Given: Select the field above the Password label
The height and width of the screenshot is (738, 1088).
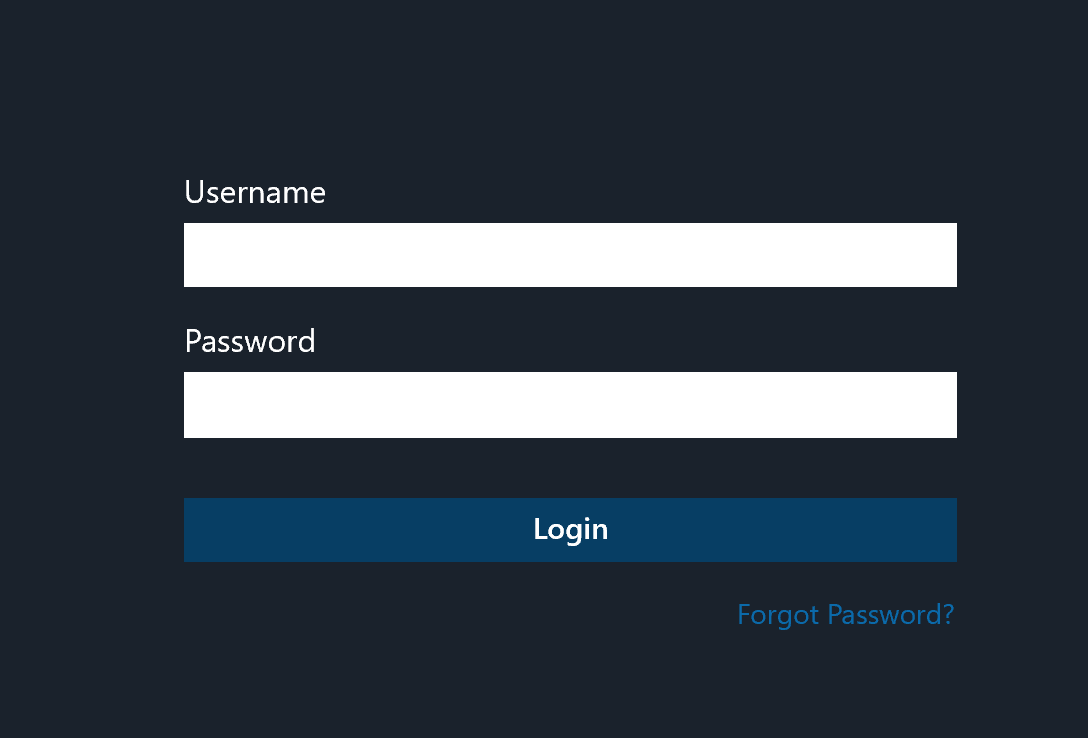Looking at the screenshot, I should coord(570,255).
